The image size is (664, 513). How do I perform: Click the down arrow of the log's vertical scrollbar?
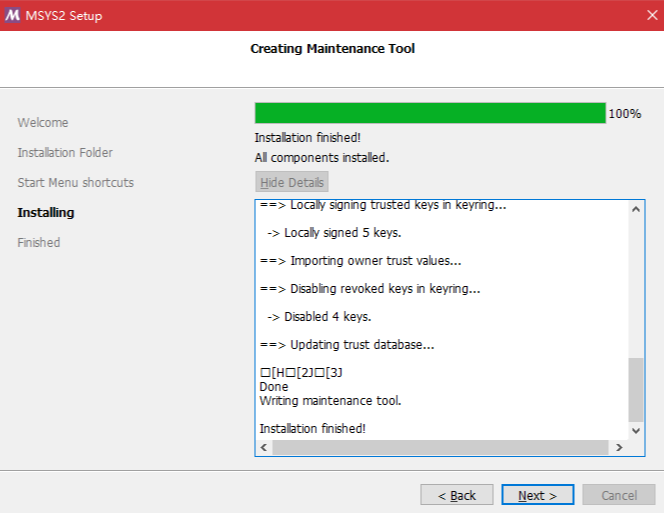(636, 430)
